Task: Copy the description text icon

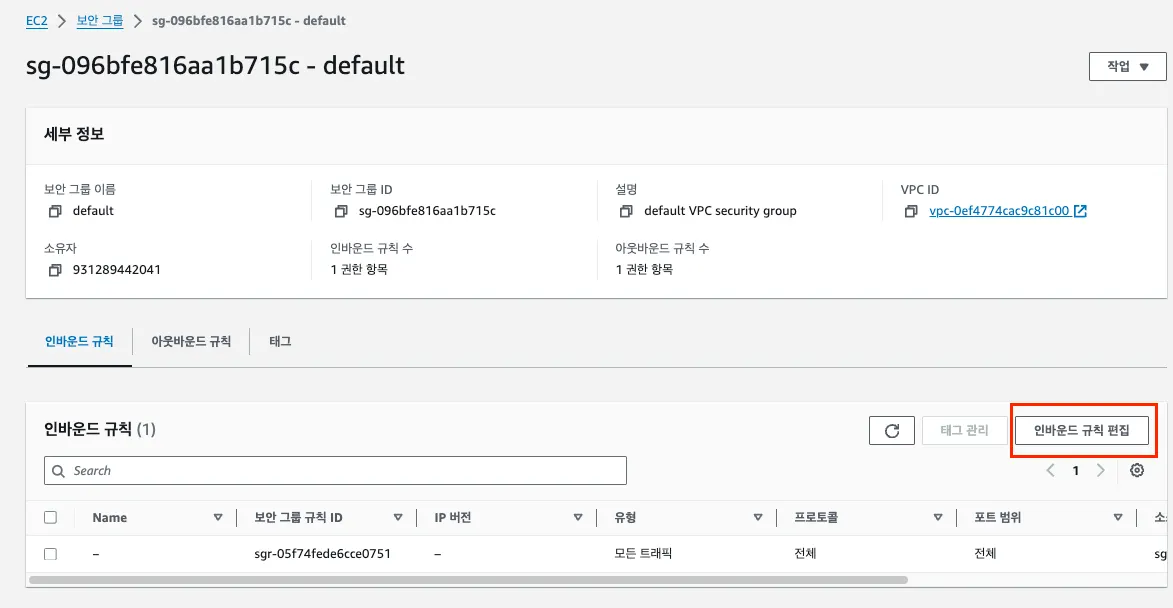Action: [626, 211]
